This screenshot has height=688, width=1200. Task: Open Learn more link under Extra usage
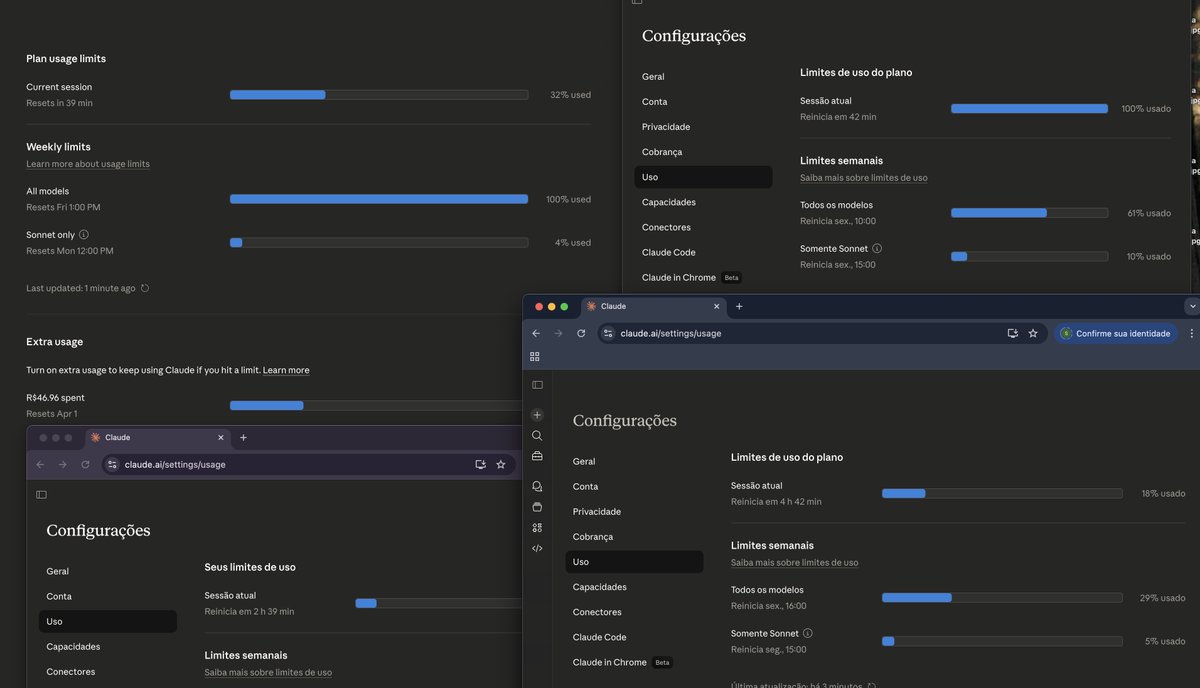point(286,370)
